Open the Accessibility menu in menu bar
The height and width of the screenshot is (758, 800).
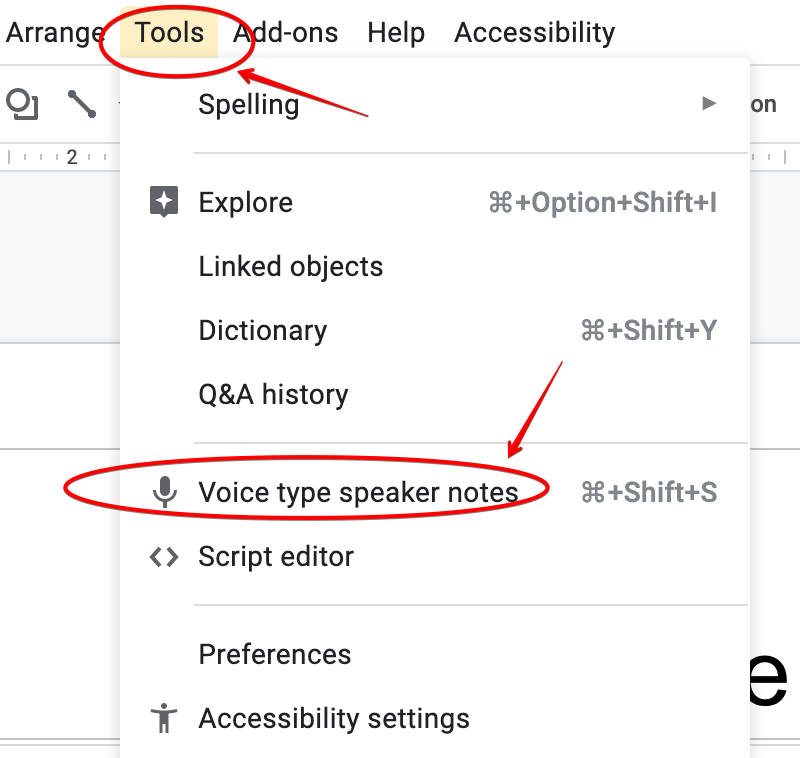[534, 33]
